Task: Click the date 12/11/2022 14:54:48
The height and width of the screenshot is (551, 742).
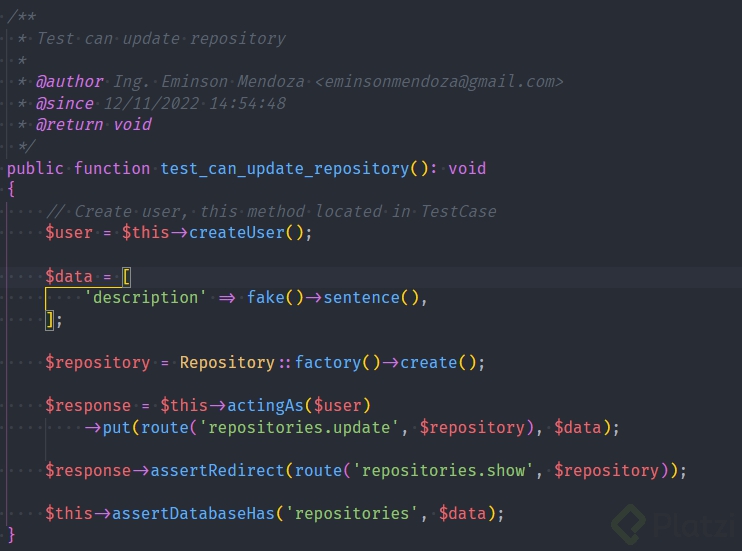Action: [x=194, y=103]
